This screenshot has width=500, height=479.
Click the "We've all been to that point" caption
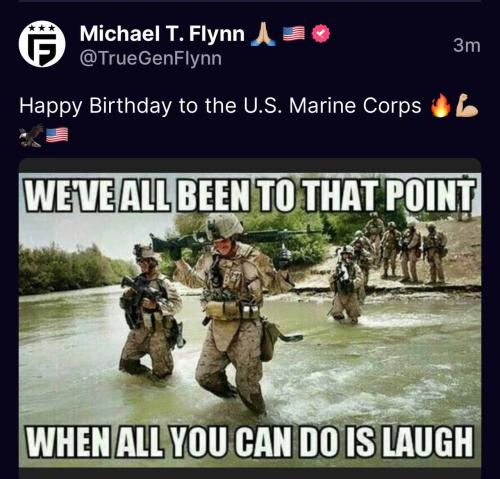(x=250, y=195)
